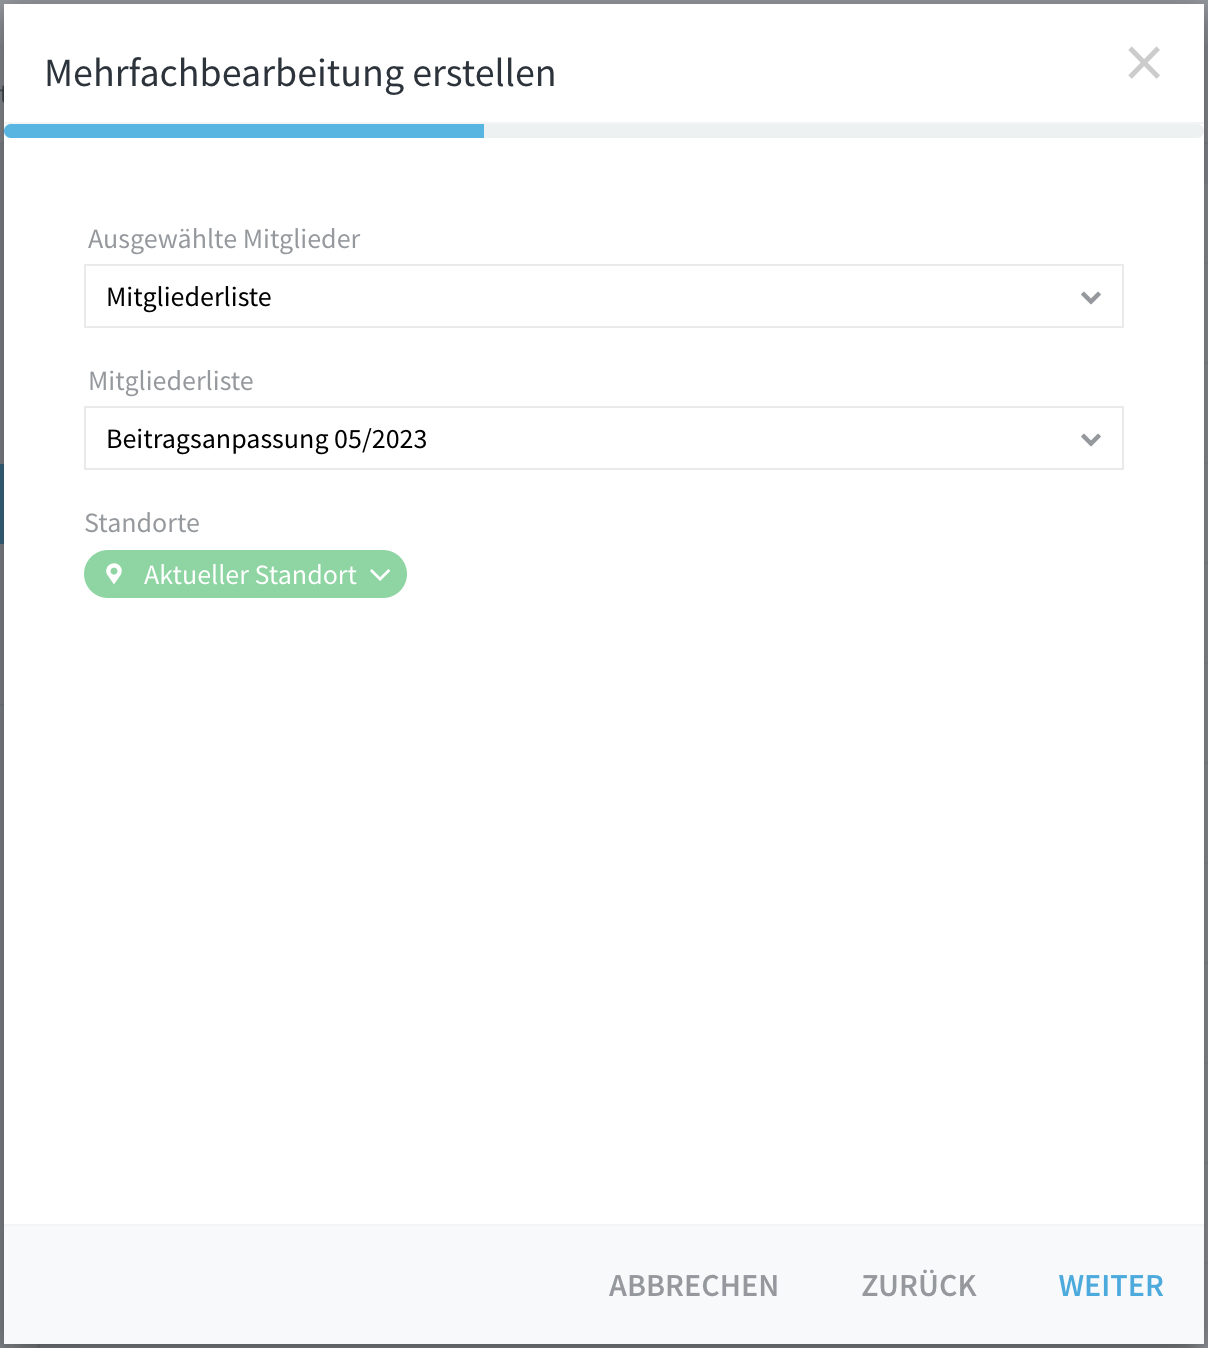Viewport: 1208px width, 1348px height.
Task: Open the Ausgewählte Mitglieder combo box
Action: pos(604,296)
